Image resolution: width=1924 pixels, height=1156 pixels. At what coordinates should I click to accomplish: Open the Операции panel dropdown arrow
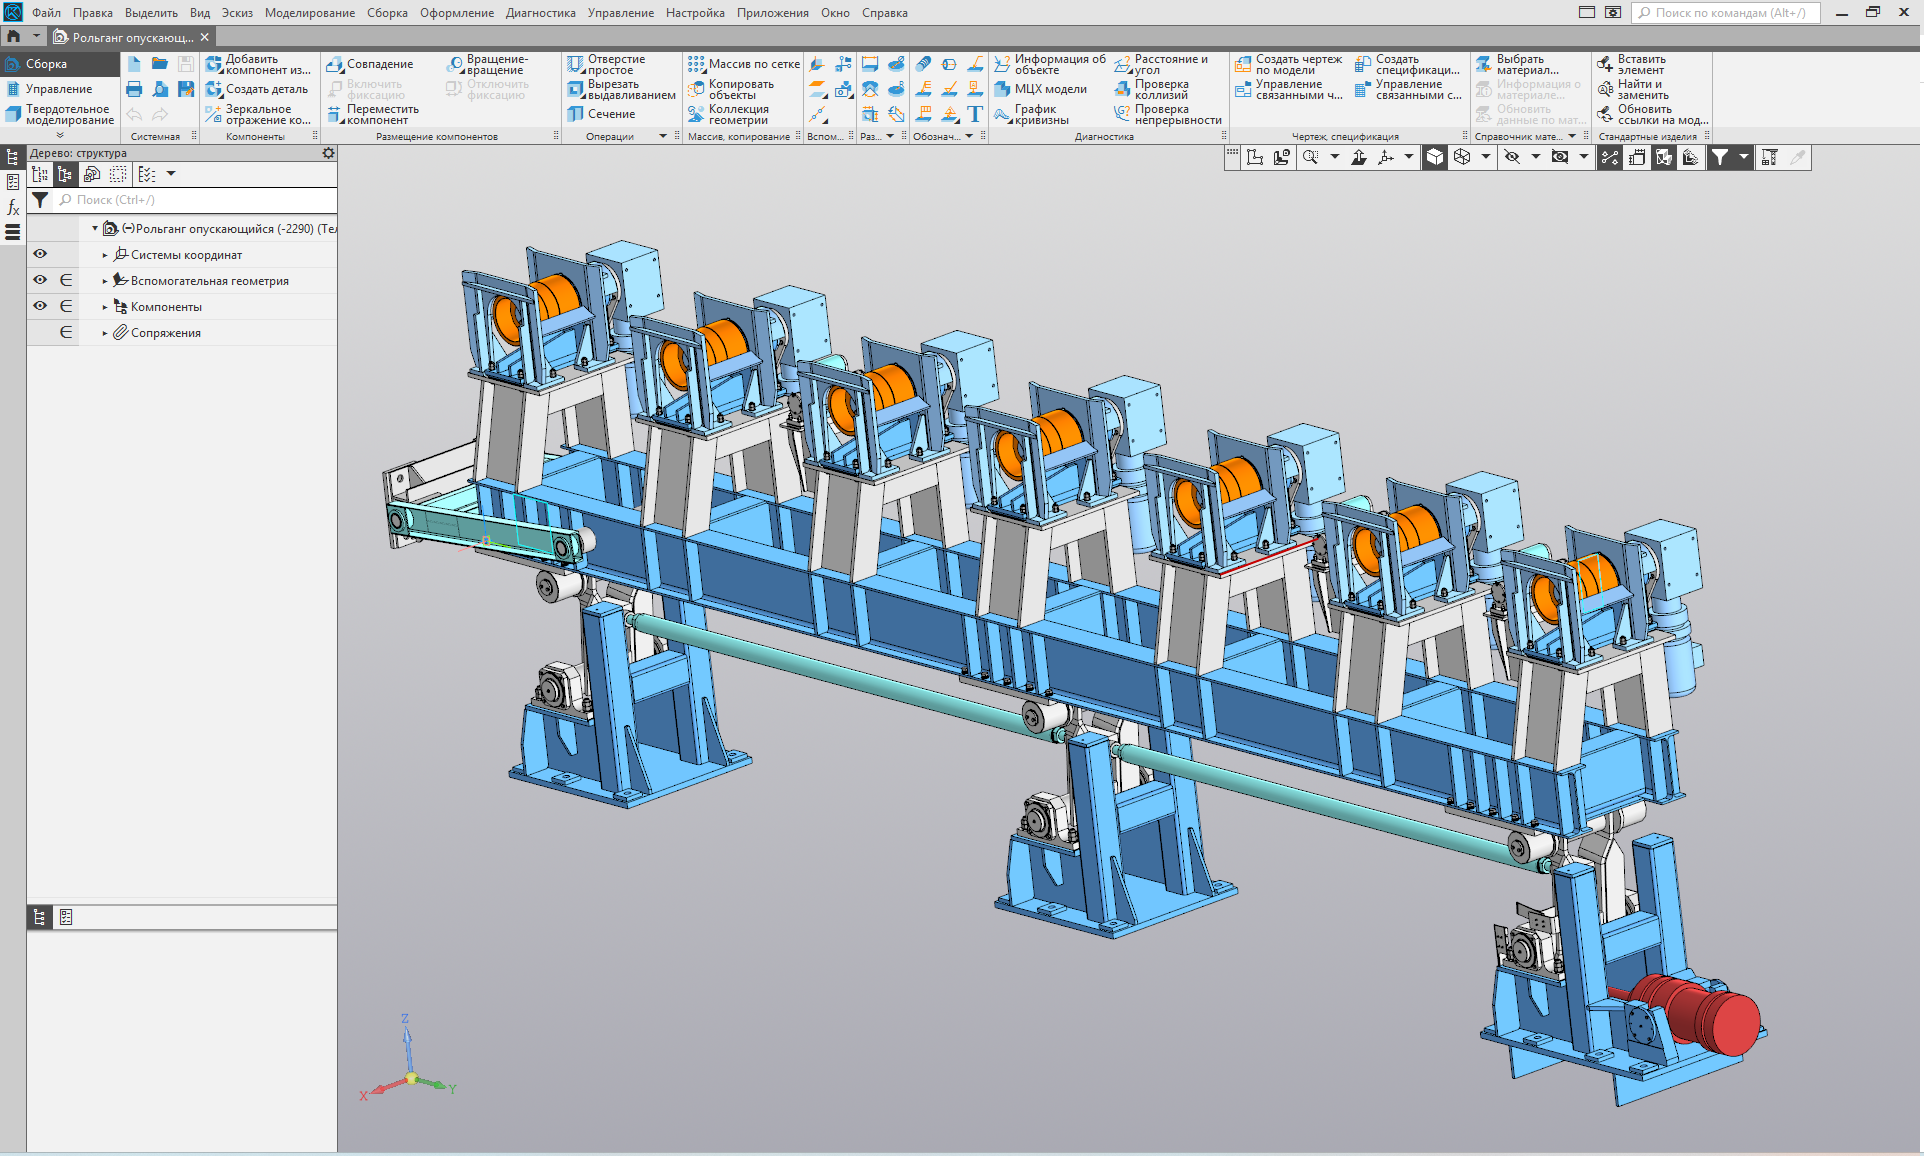click(663, 136)
